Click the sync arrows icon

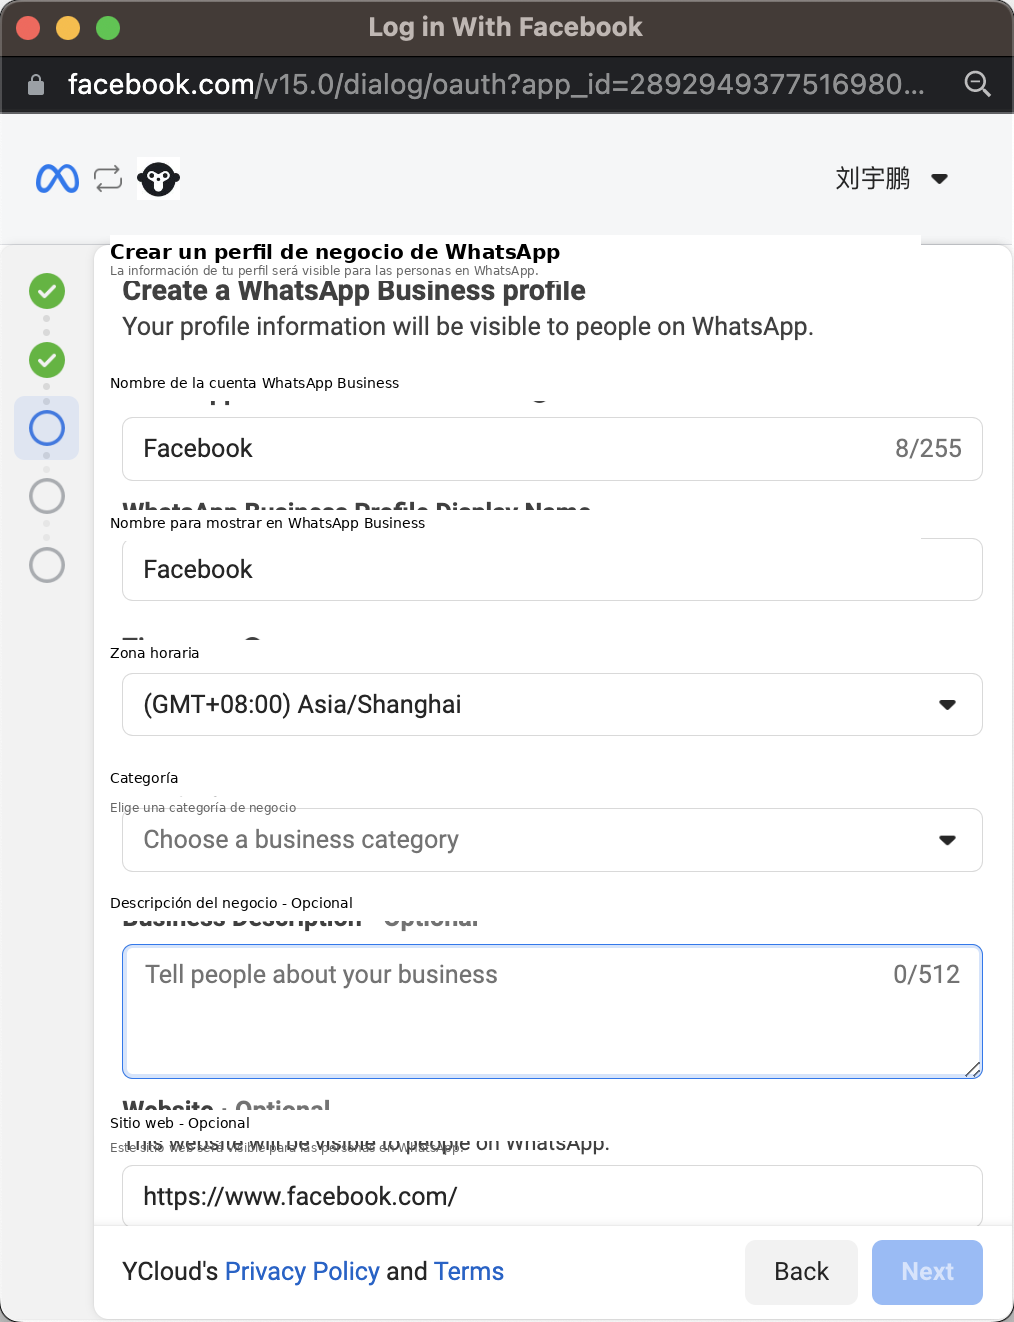point(108,178)
